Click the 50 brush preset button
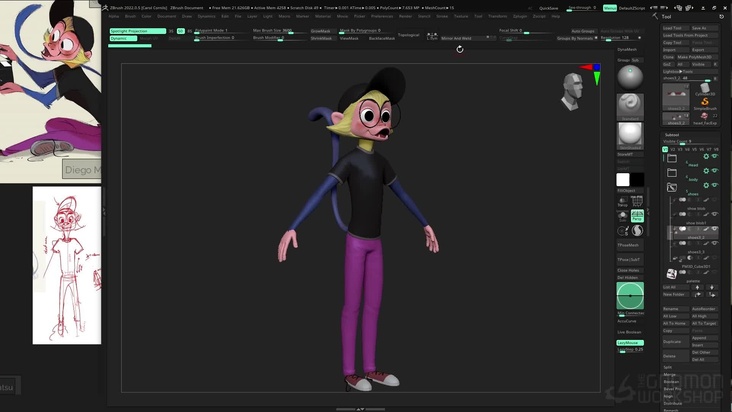Viewport: 732px width, 412px height. click(181, 31)
